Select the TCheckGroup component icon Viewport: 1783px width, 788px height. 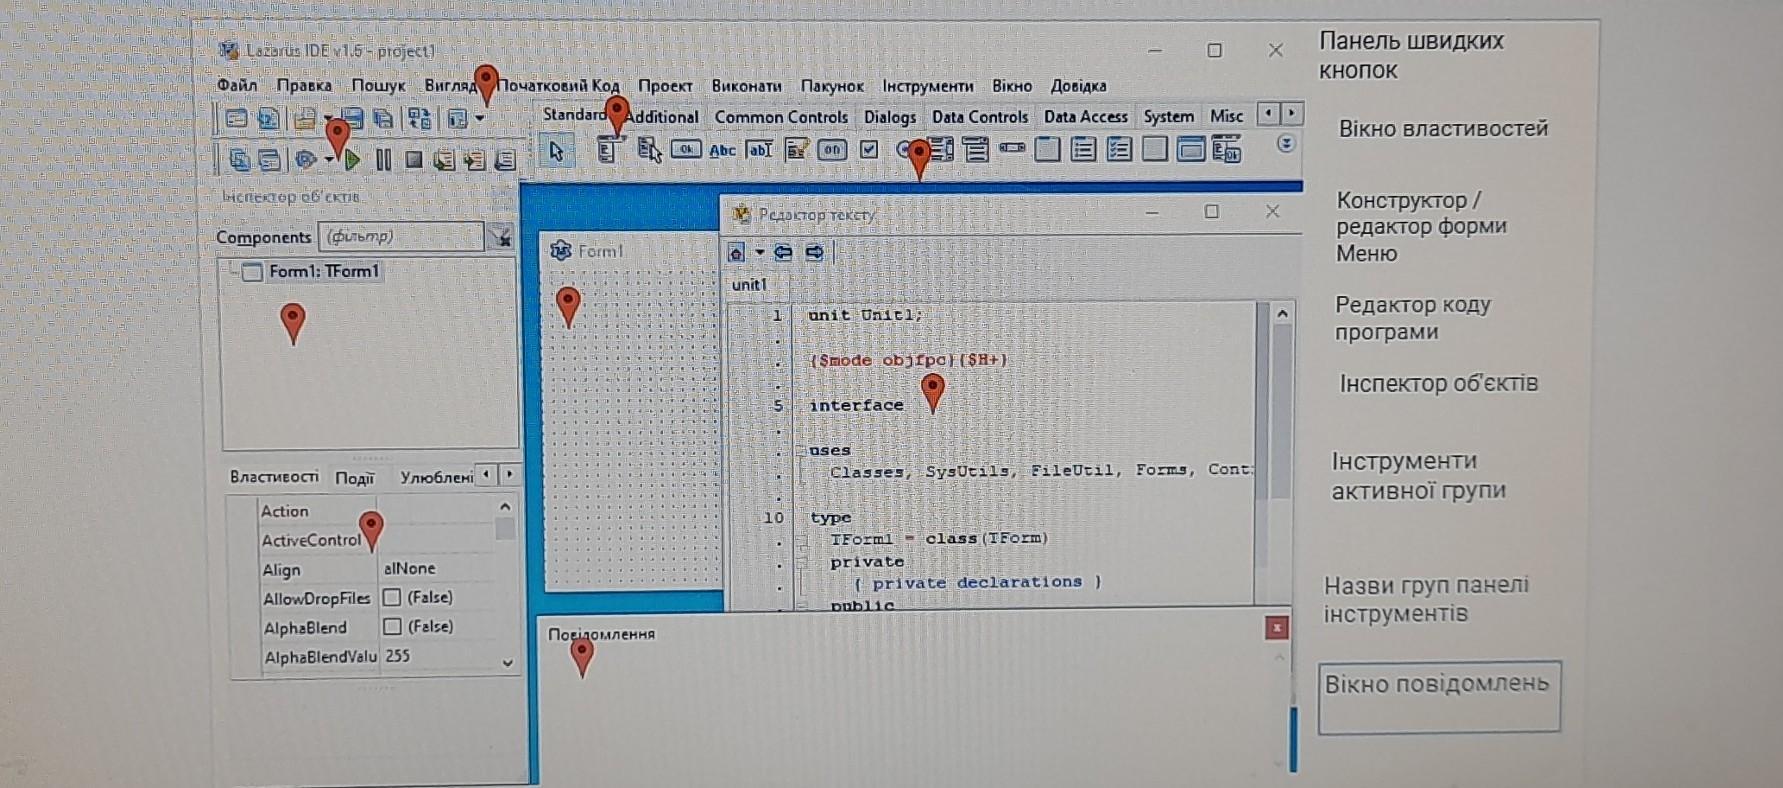point(1118,149)
